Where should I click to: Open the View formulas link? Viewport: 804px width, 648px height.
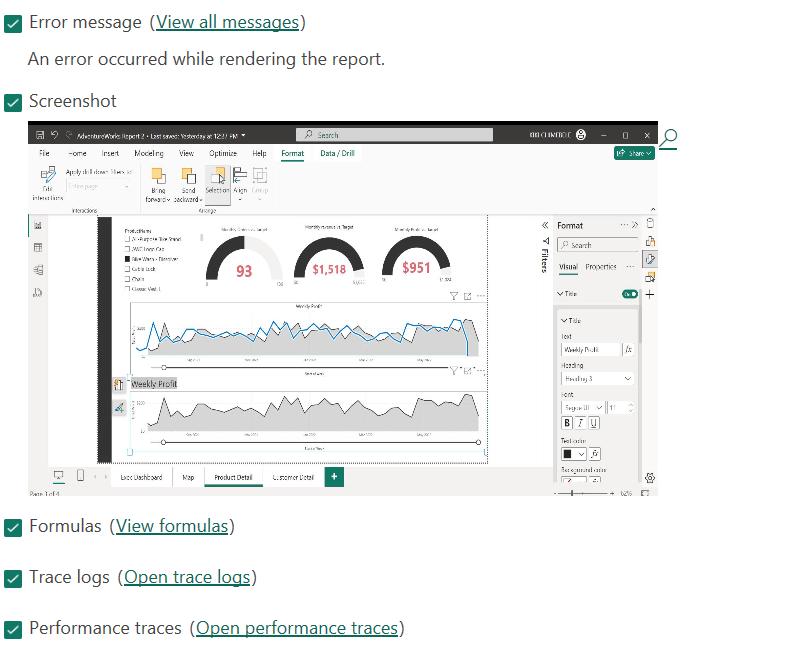click(x=172, y=526)
